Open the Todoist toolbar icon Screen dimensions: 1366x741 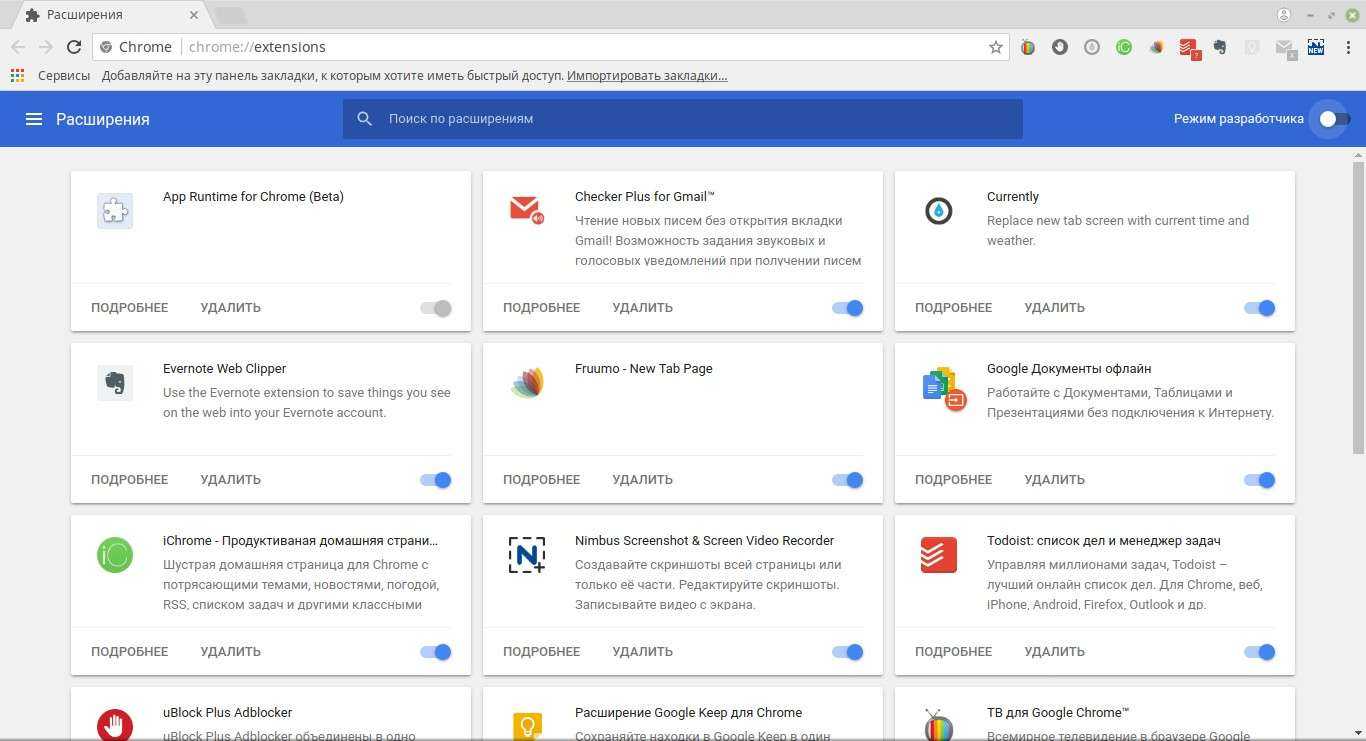coord(1189,48)
